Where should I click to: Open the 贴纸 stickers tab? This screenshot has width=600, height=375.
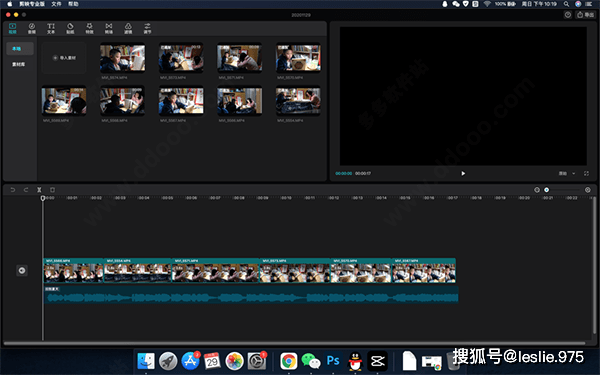tap(70, 28)
